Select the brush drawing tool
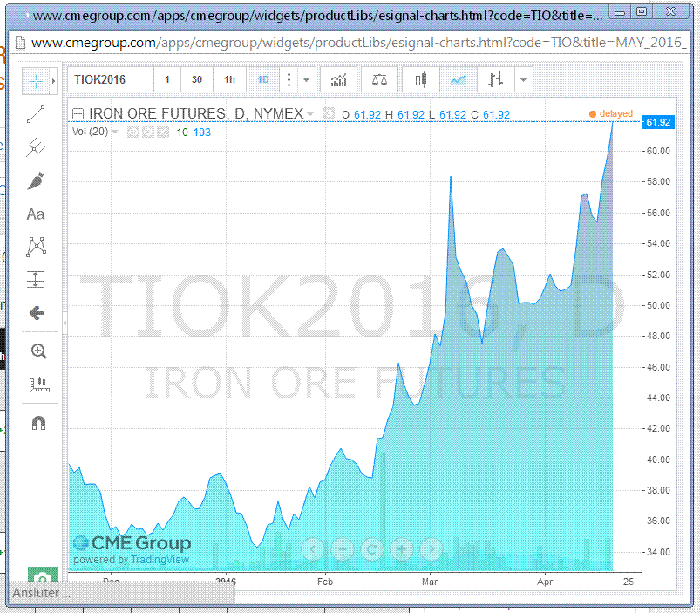Screen dimensions: 700x613 pyautogui.click(x=36, y=181)
